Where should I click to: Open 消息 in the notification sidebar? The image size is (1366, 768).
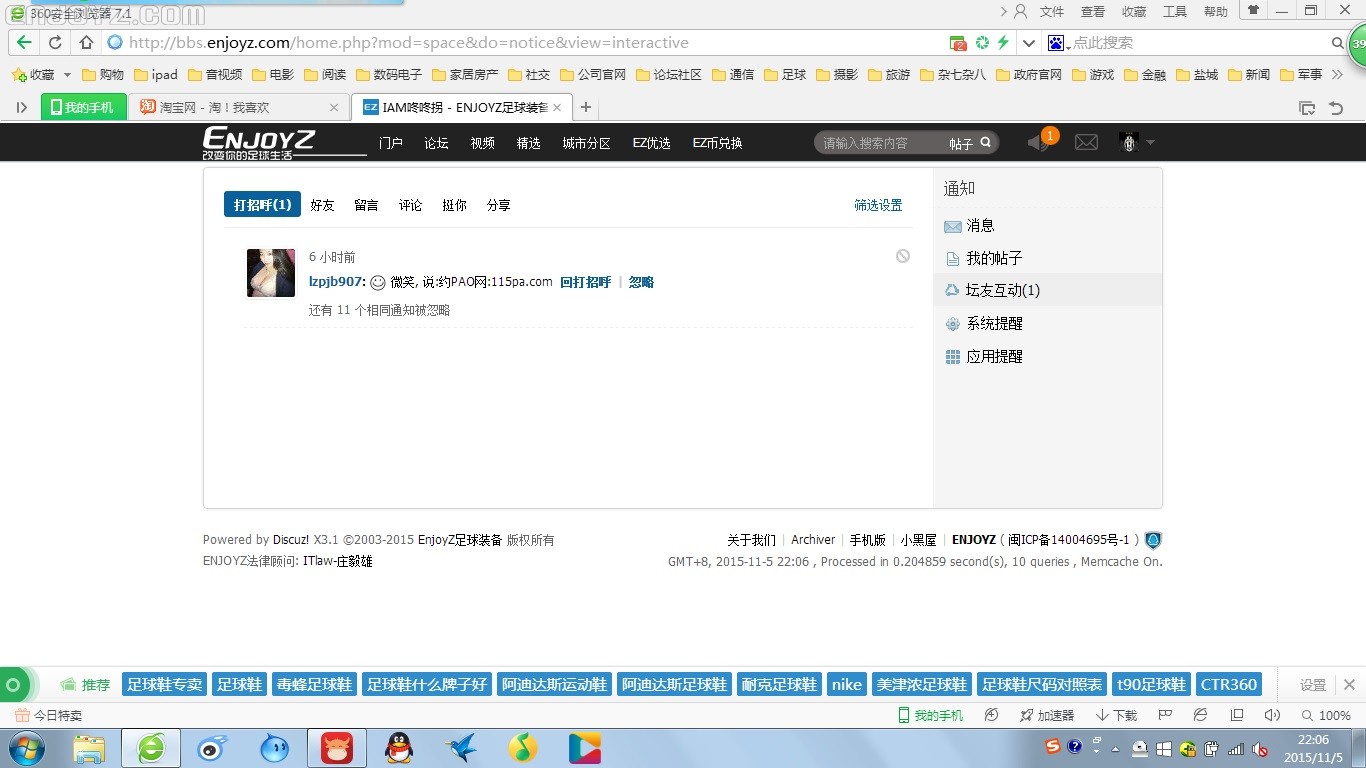(980, 226)
